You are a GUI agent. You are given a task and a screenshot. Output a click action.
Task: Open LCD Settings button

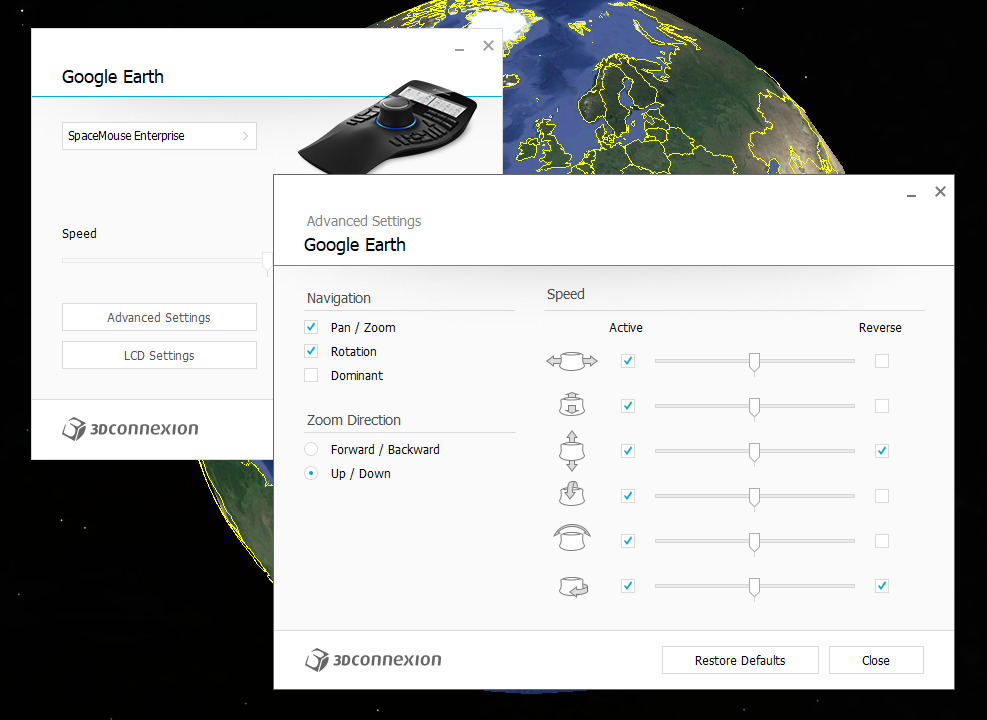coord(159,355)
